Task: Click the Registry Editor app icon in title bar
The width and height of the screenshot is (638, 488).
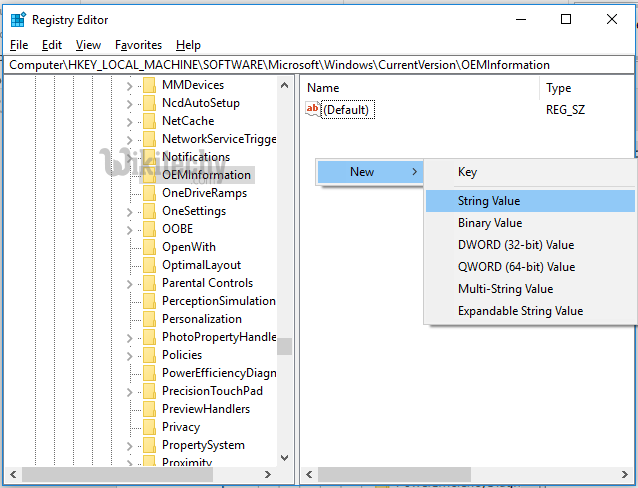Action: (17, 19)
